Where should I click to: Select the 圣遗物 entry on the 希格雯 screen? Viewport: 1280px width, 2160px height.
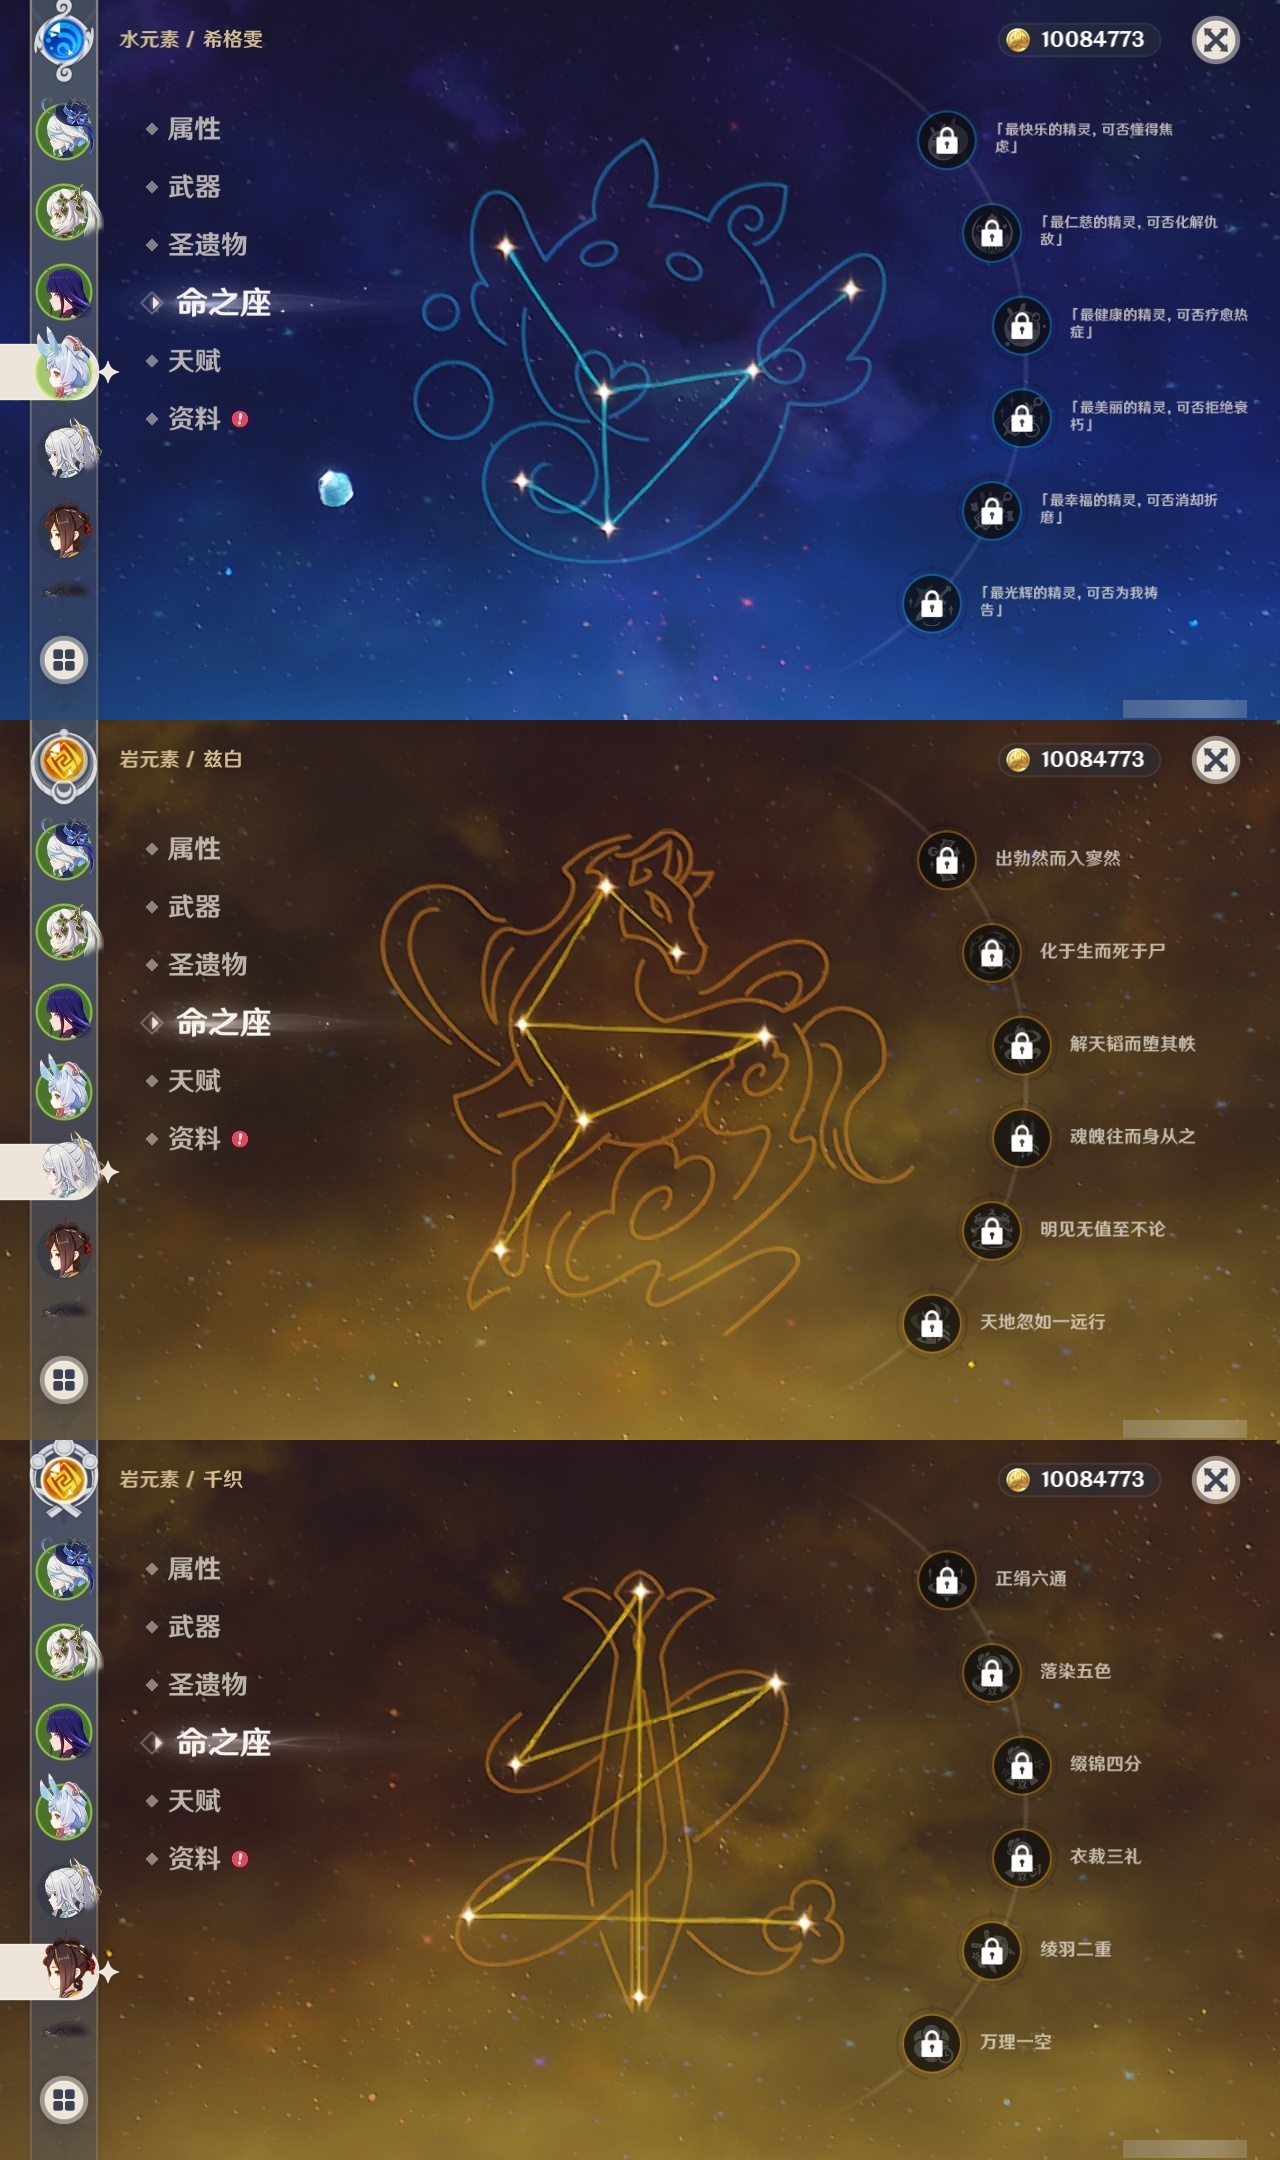(206, 245)
